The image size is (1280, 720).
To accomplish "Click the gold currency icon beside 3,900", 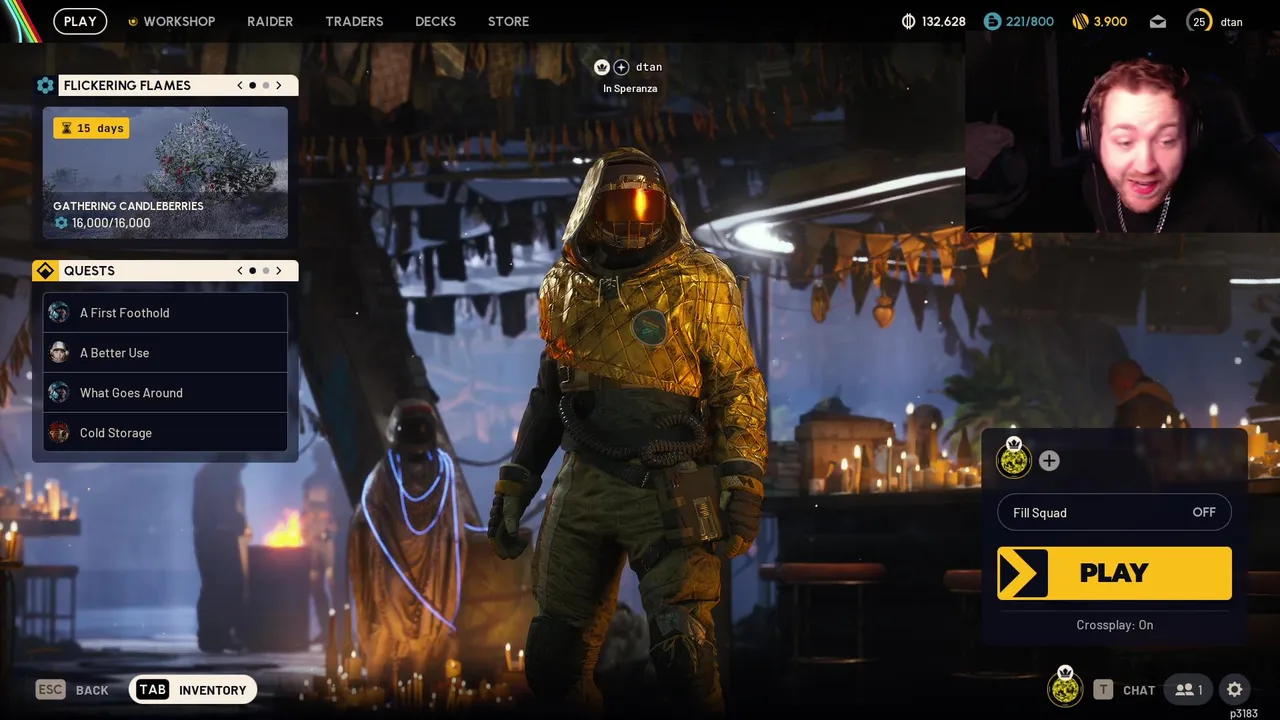I will click(1080, 21).
